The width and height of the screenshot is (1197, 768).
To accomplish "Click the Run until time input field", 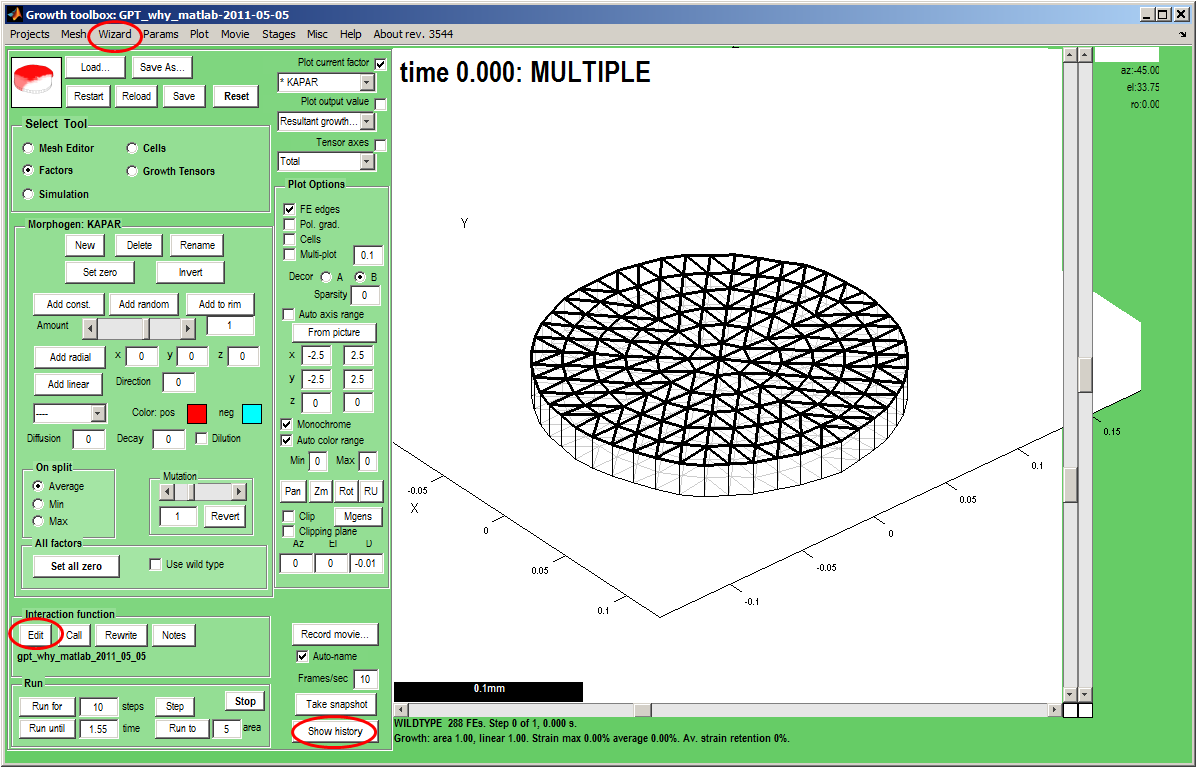I will [99, 729].
